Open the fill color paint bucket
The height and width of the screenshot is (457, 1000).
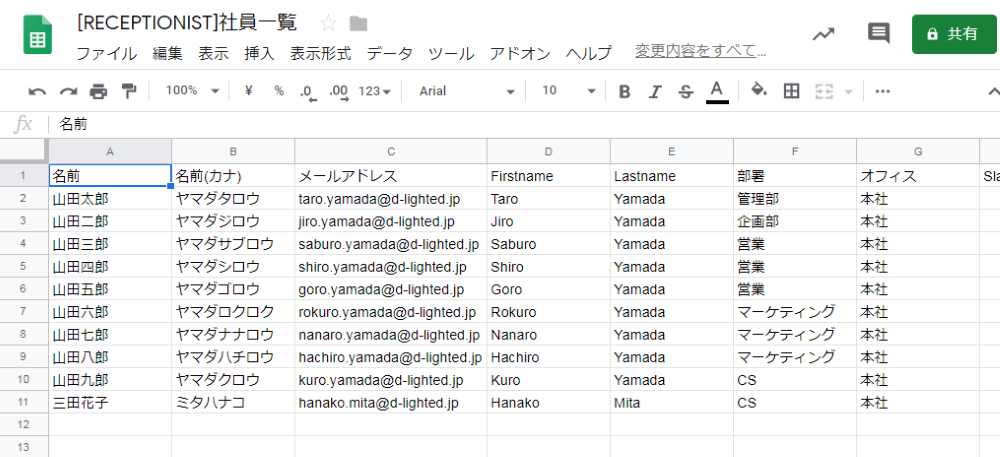coord(759,91)
